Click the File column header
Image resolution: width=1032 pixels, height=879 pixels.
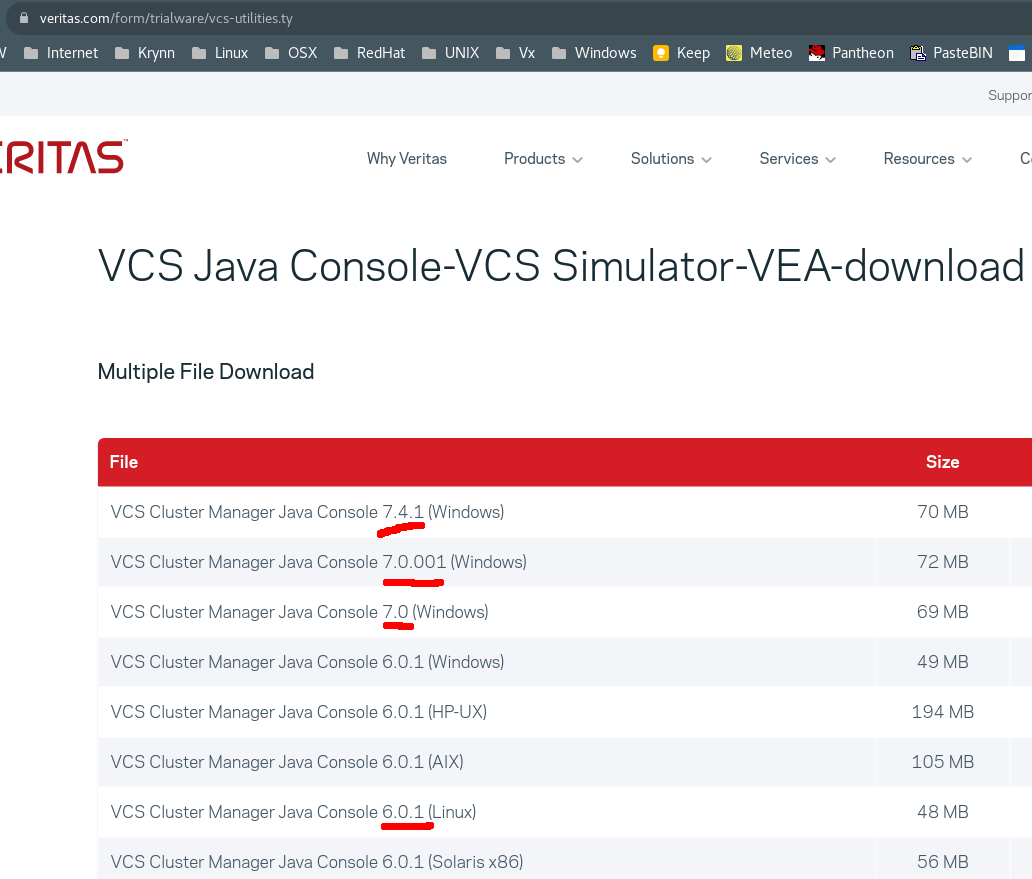pos(124,462)
